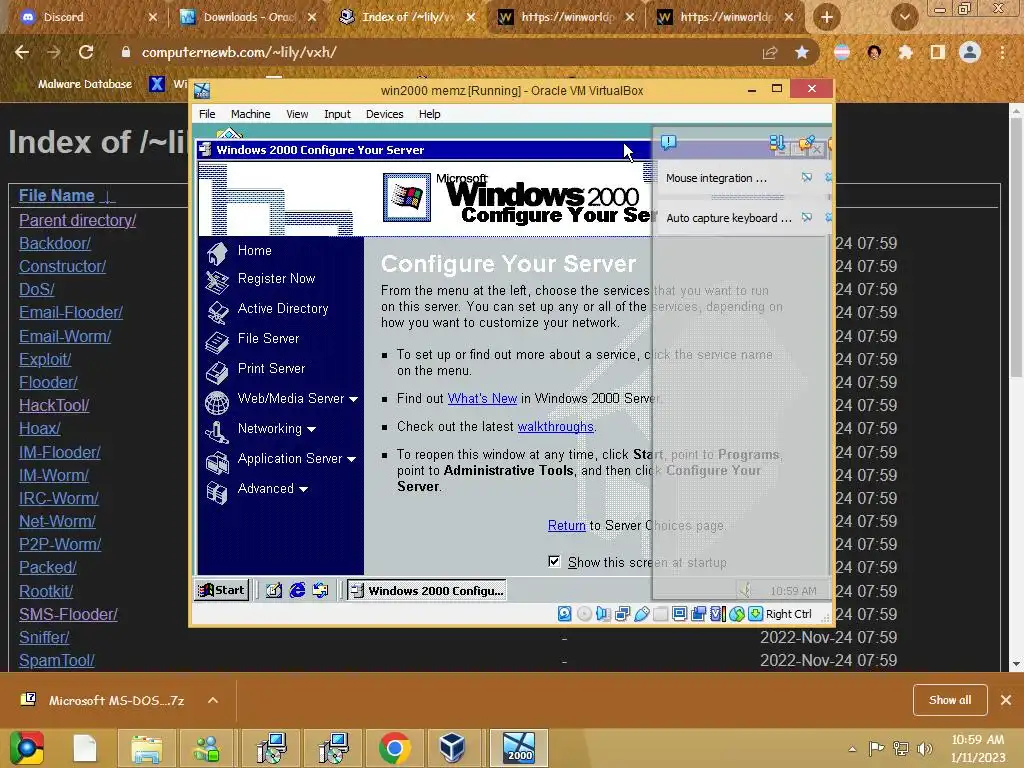Viewport: 1024px width, 768px height.
Task: Open the Print Server section
Action: click(271, 369)
